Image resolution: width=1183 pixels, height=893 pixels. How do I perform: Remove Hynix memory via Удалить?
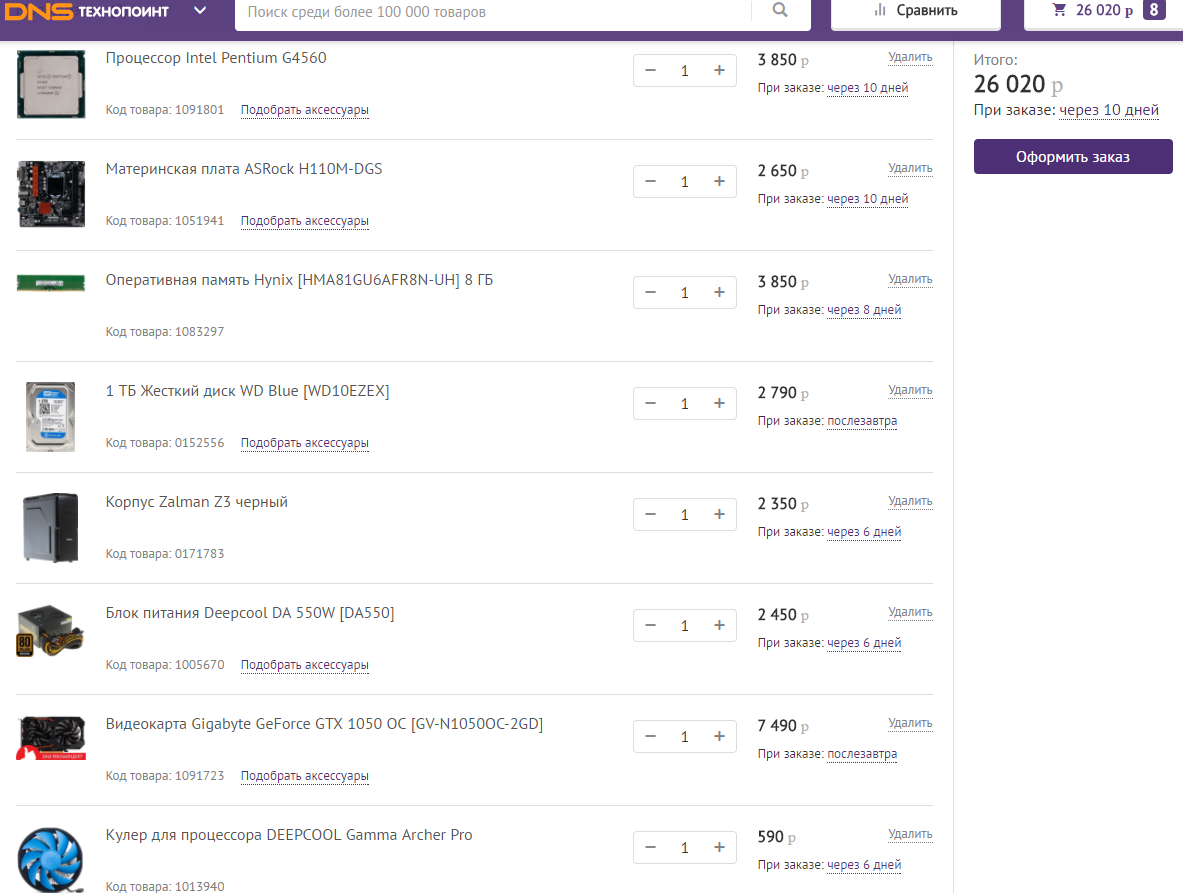pos(910,279)
